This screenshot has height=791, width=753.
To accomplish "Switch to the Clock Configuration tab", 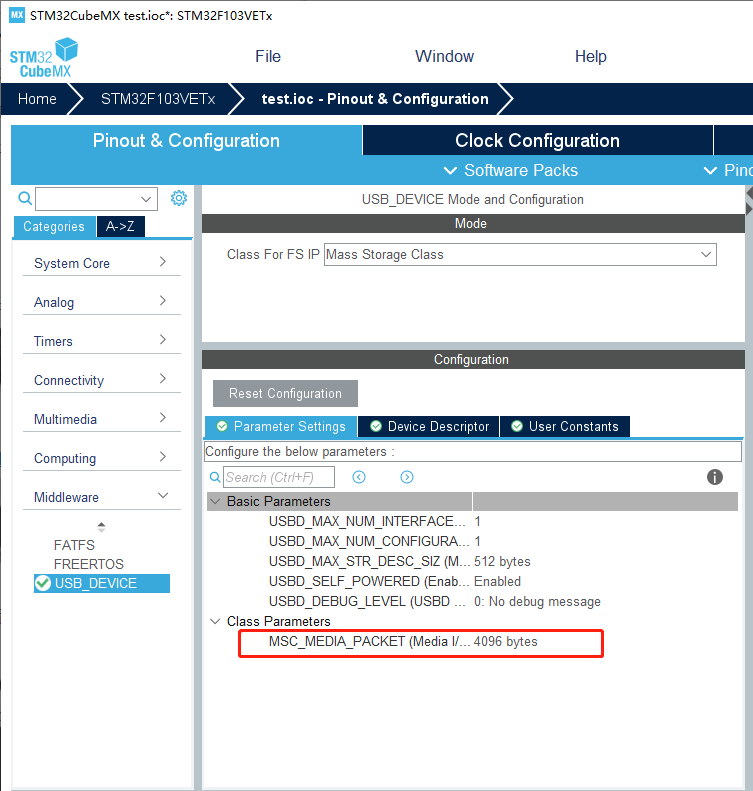I will pyautogui.click(x=537, y=140).
